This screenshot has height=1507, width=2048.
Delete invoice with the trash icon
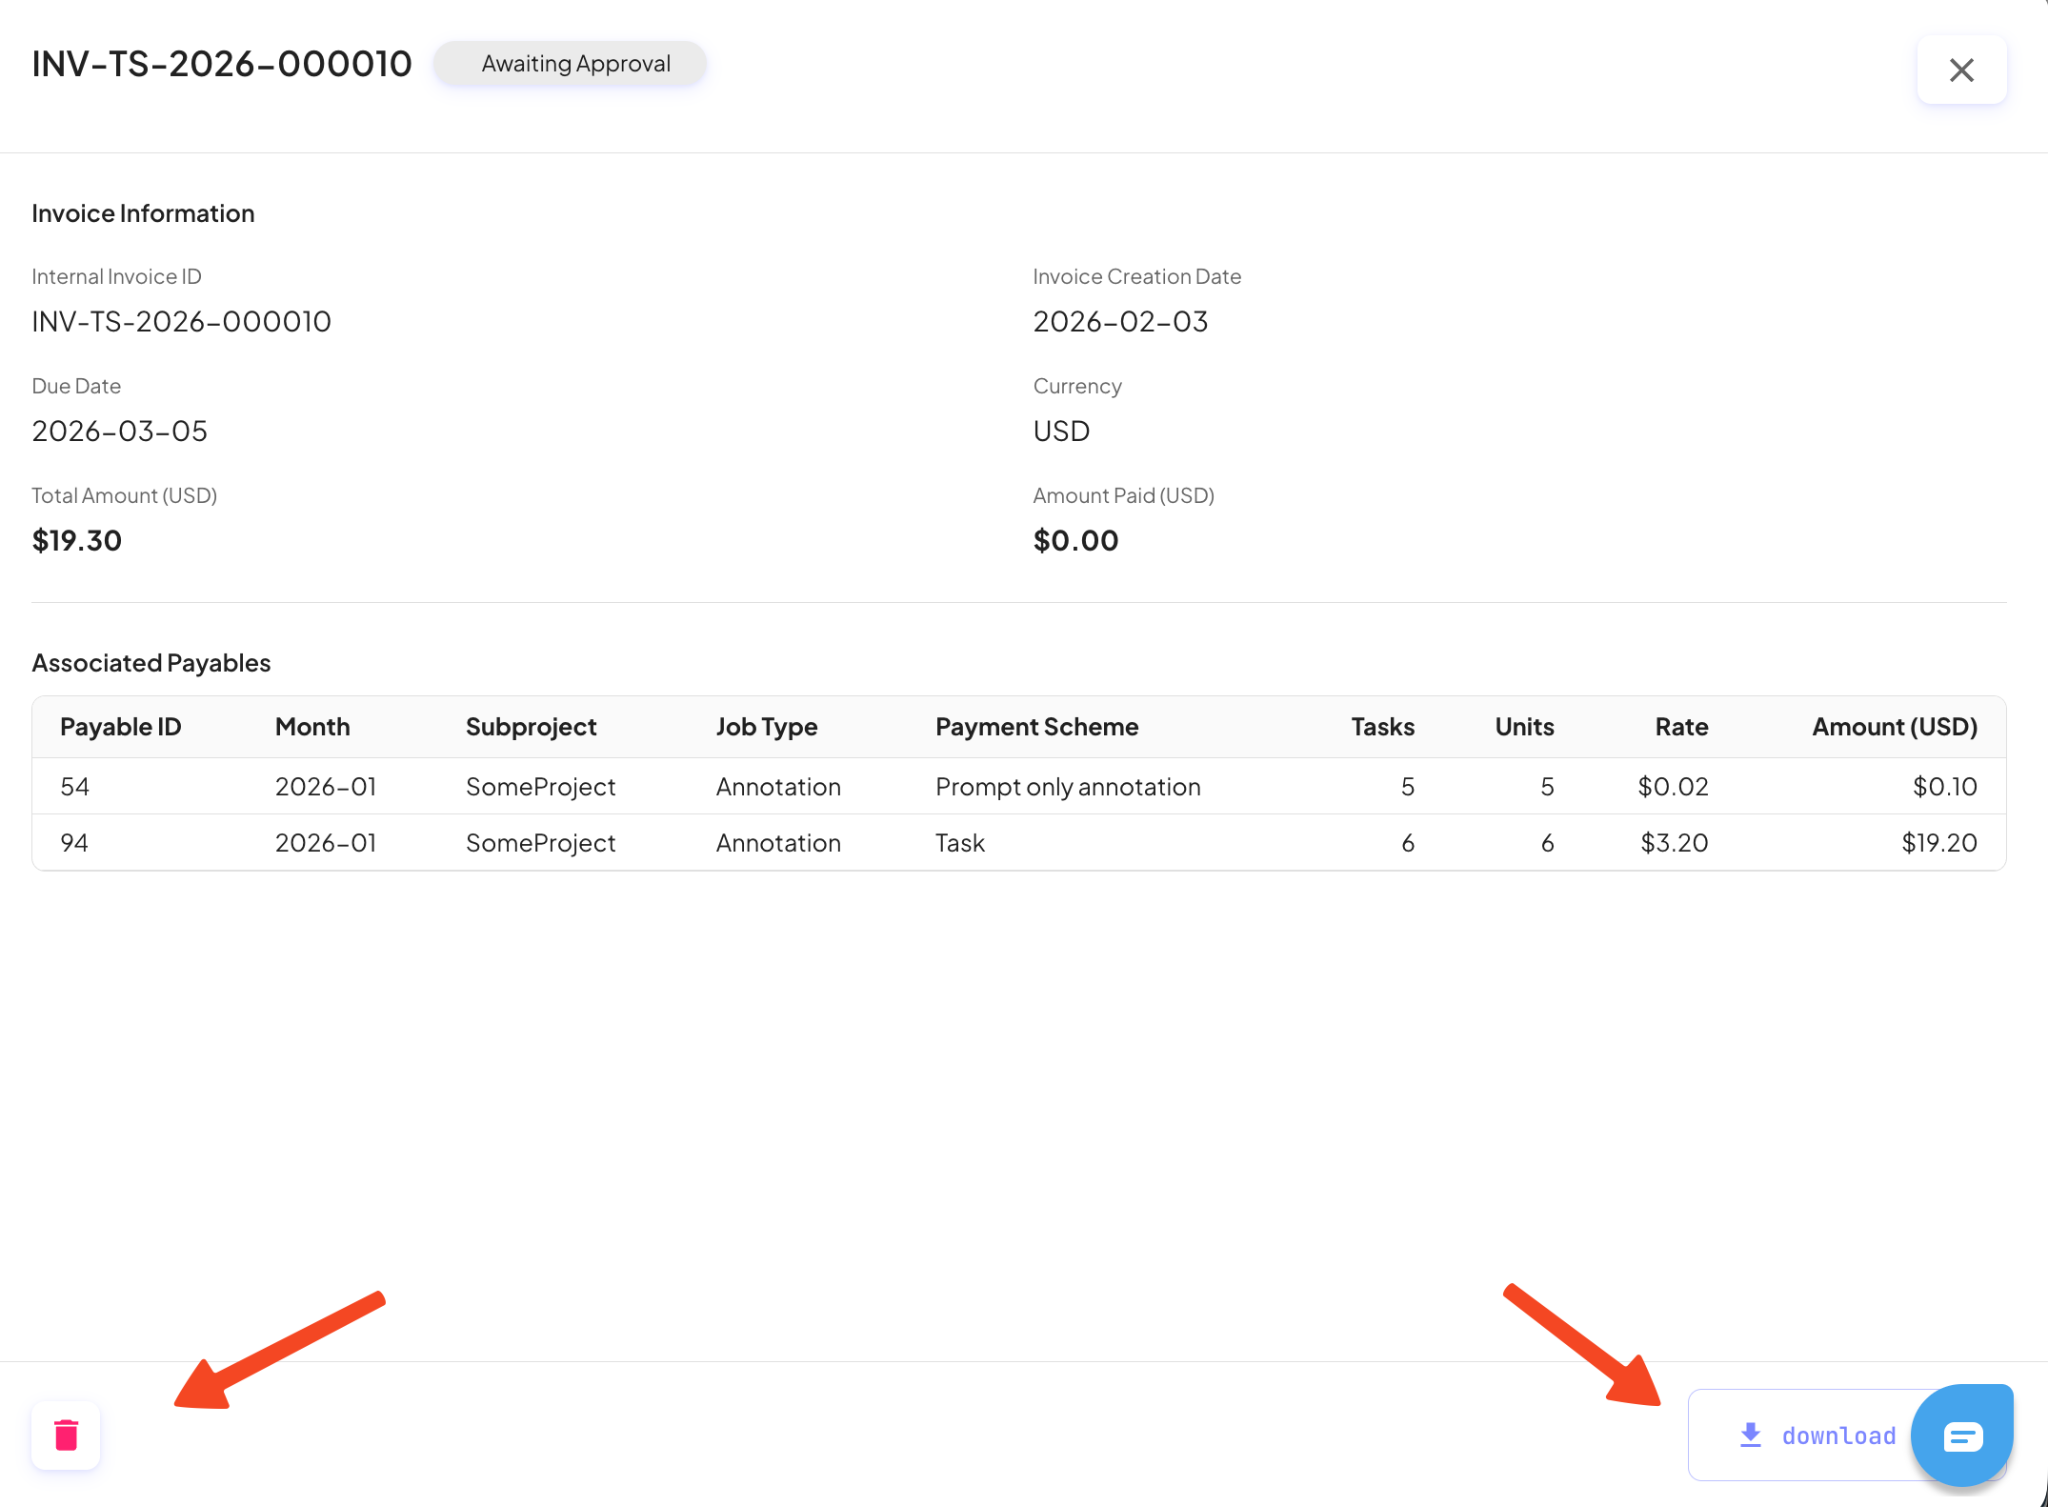tap(66, 1435)
